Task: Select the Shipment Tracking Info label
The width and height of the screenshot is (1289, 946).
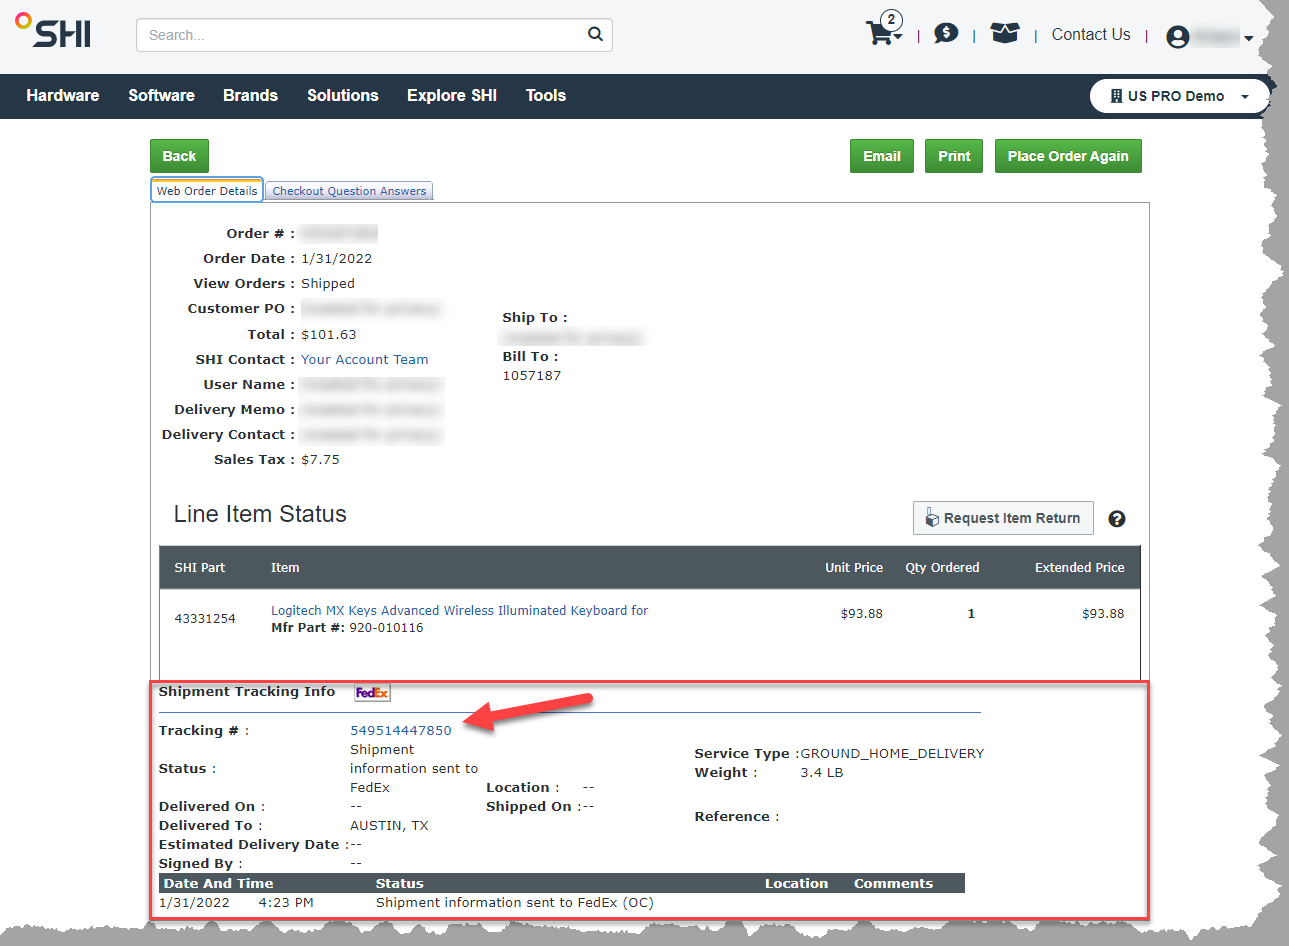Action: pos(247,692)
